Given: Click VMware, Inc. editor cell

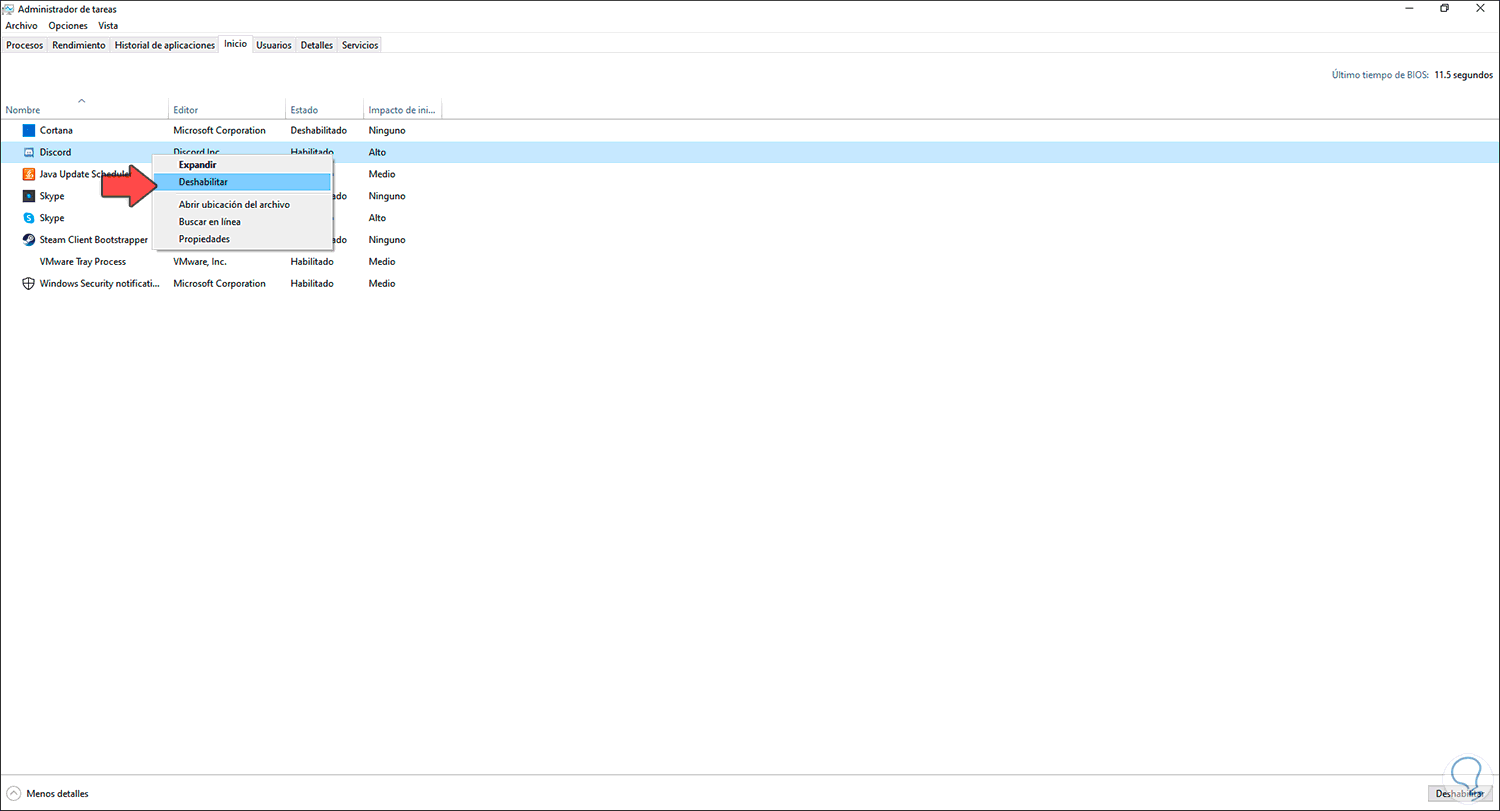Looking at the screenshot, I should [x=200, y=262].
